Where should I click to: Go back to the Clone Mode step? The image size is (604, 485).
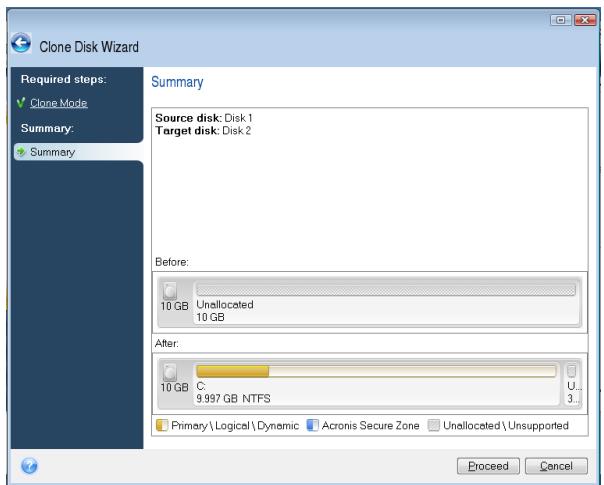pyautogui.click(x=59, y=103)
